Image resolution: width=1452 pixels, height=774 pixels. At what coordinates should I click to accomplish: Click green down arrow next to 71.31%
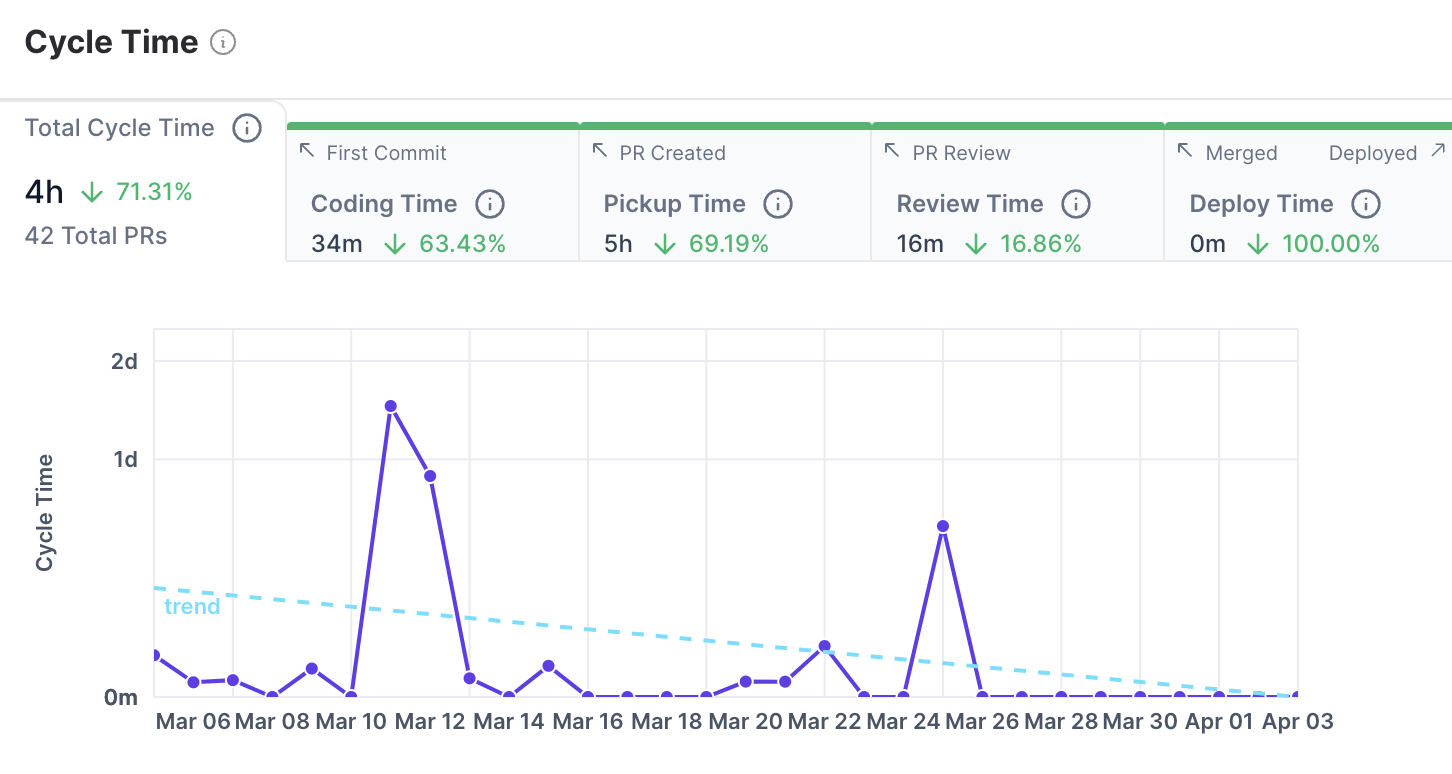click(92, 192)
